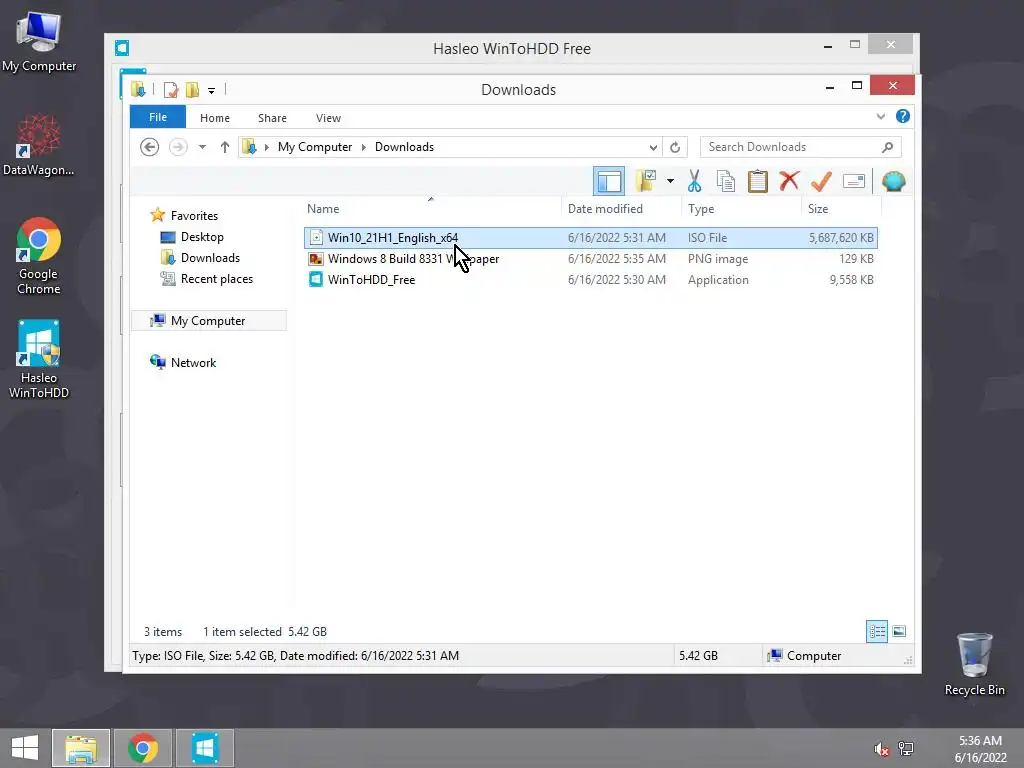Click the Paste clipboard icon
Image resolution: width=1024 pixels, height=768 pixels.
pos(758,181)
